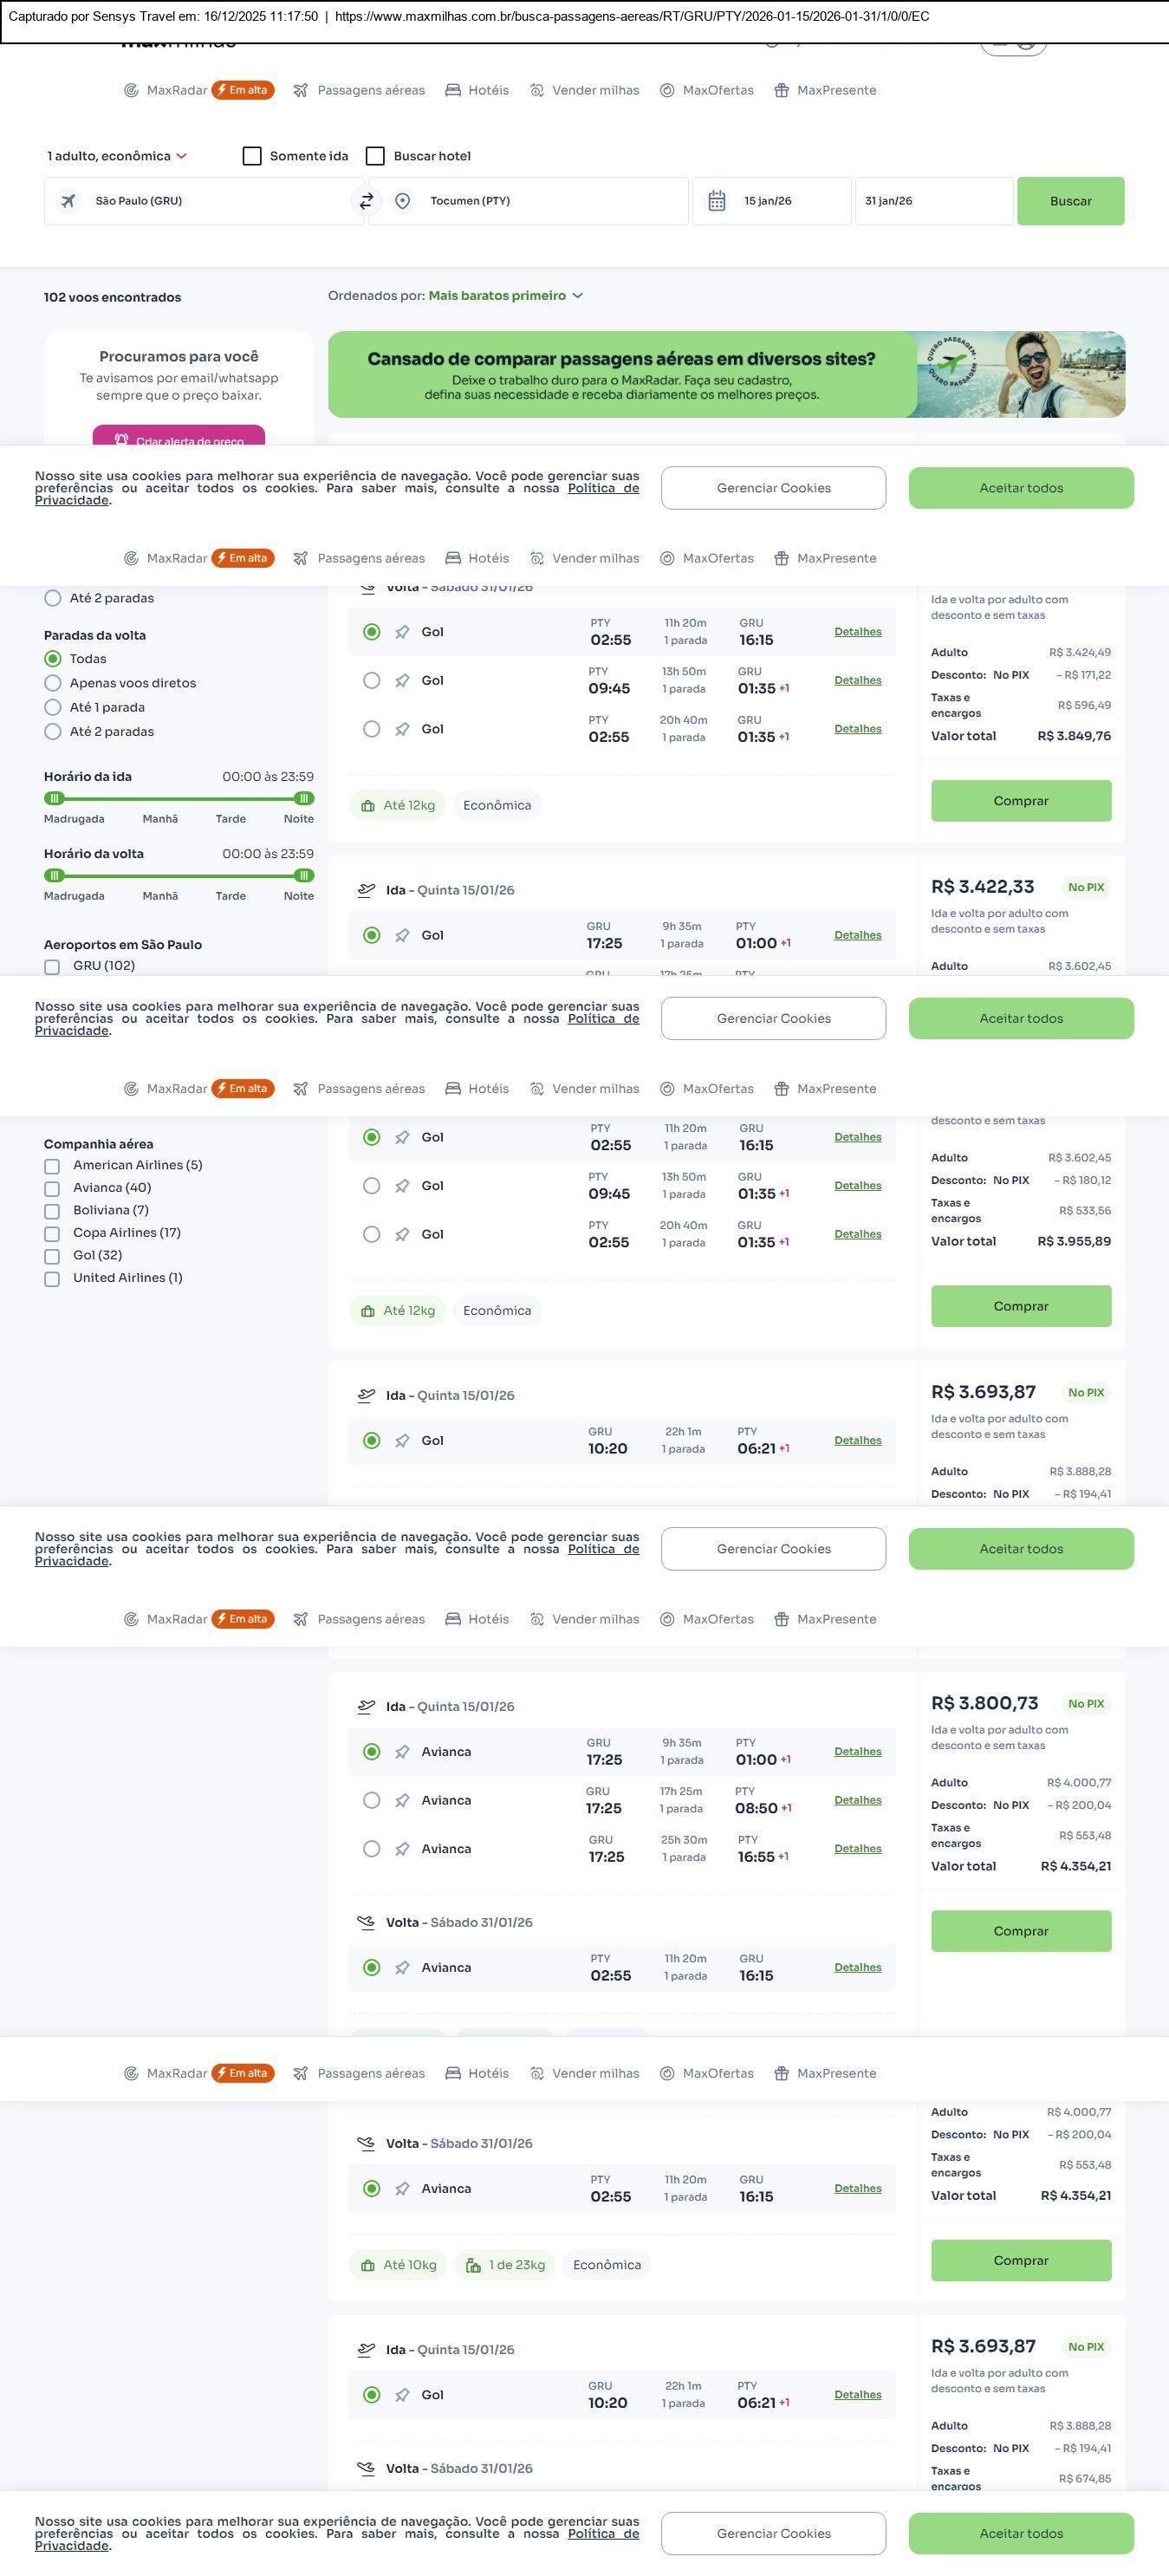Expand the Mais baratos primeiro sort menu

pyautogui.click(x=505, y=296)
